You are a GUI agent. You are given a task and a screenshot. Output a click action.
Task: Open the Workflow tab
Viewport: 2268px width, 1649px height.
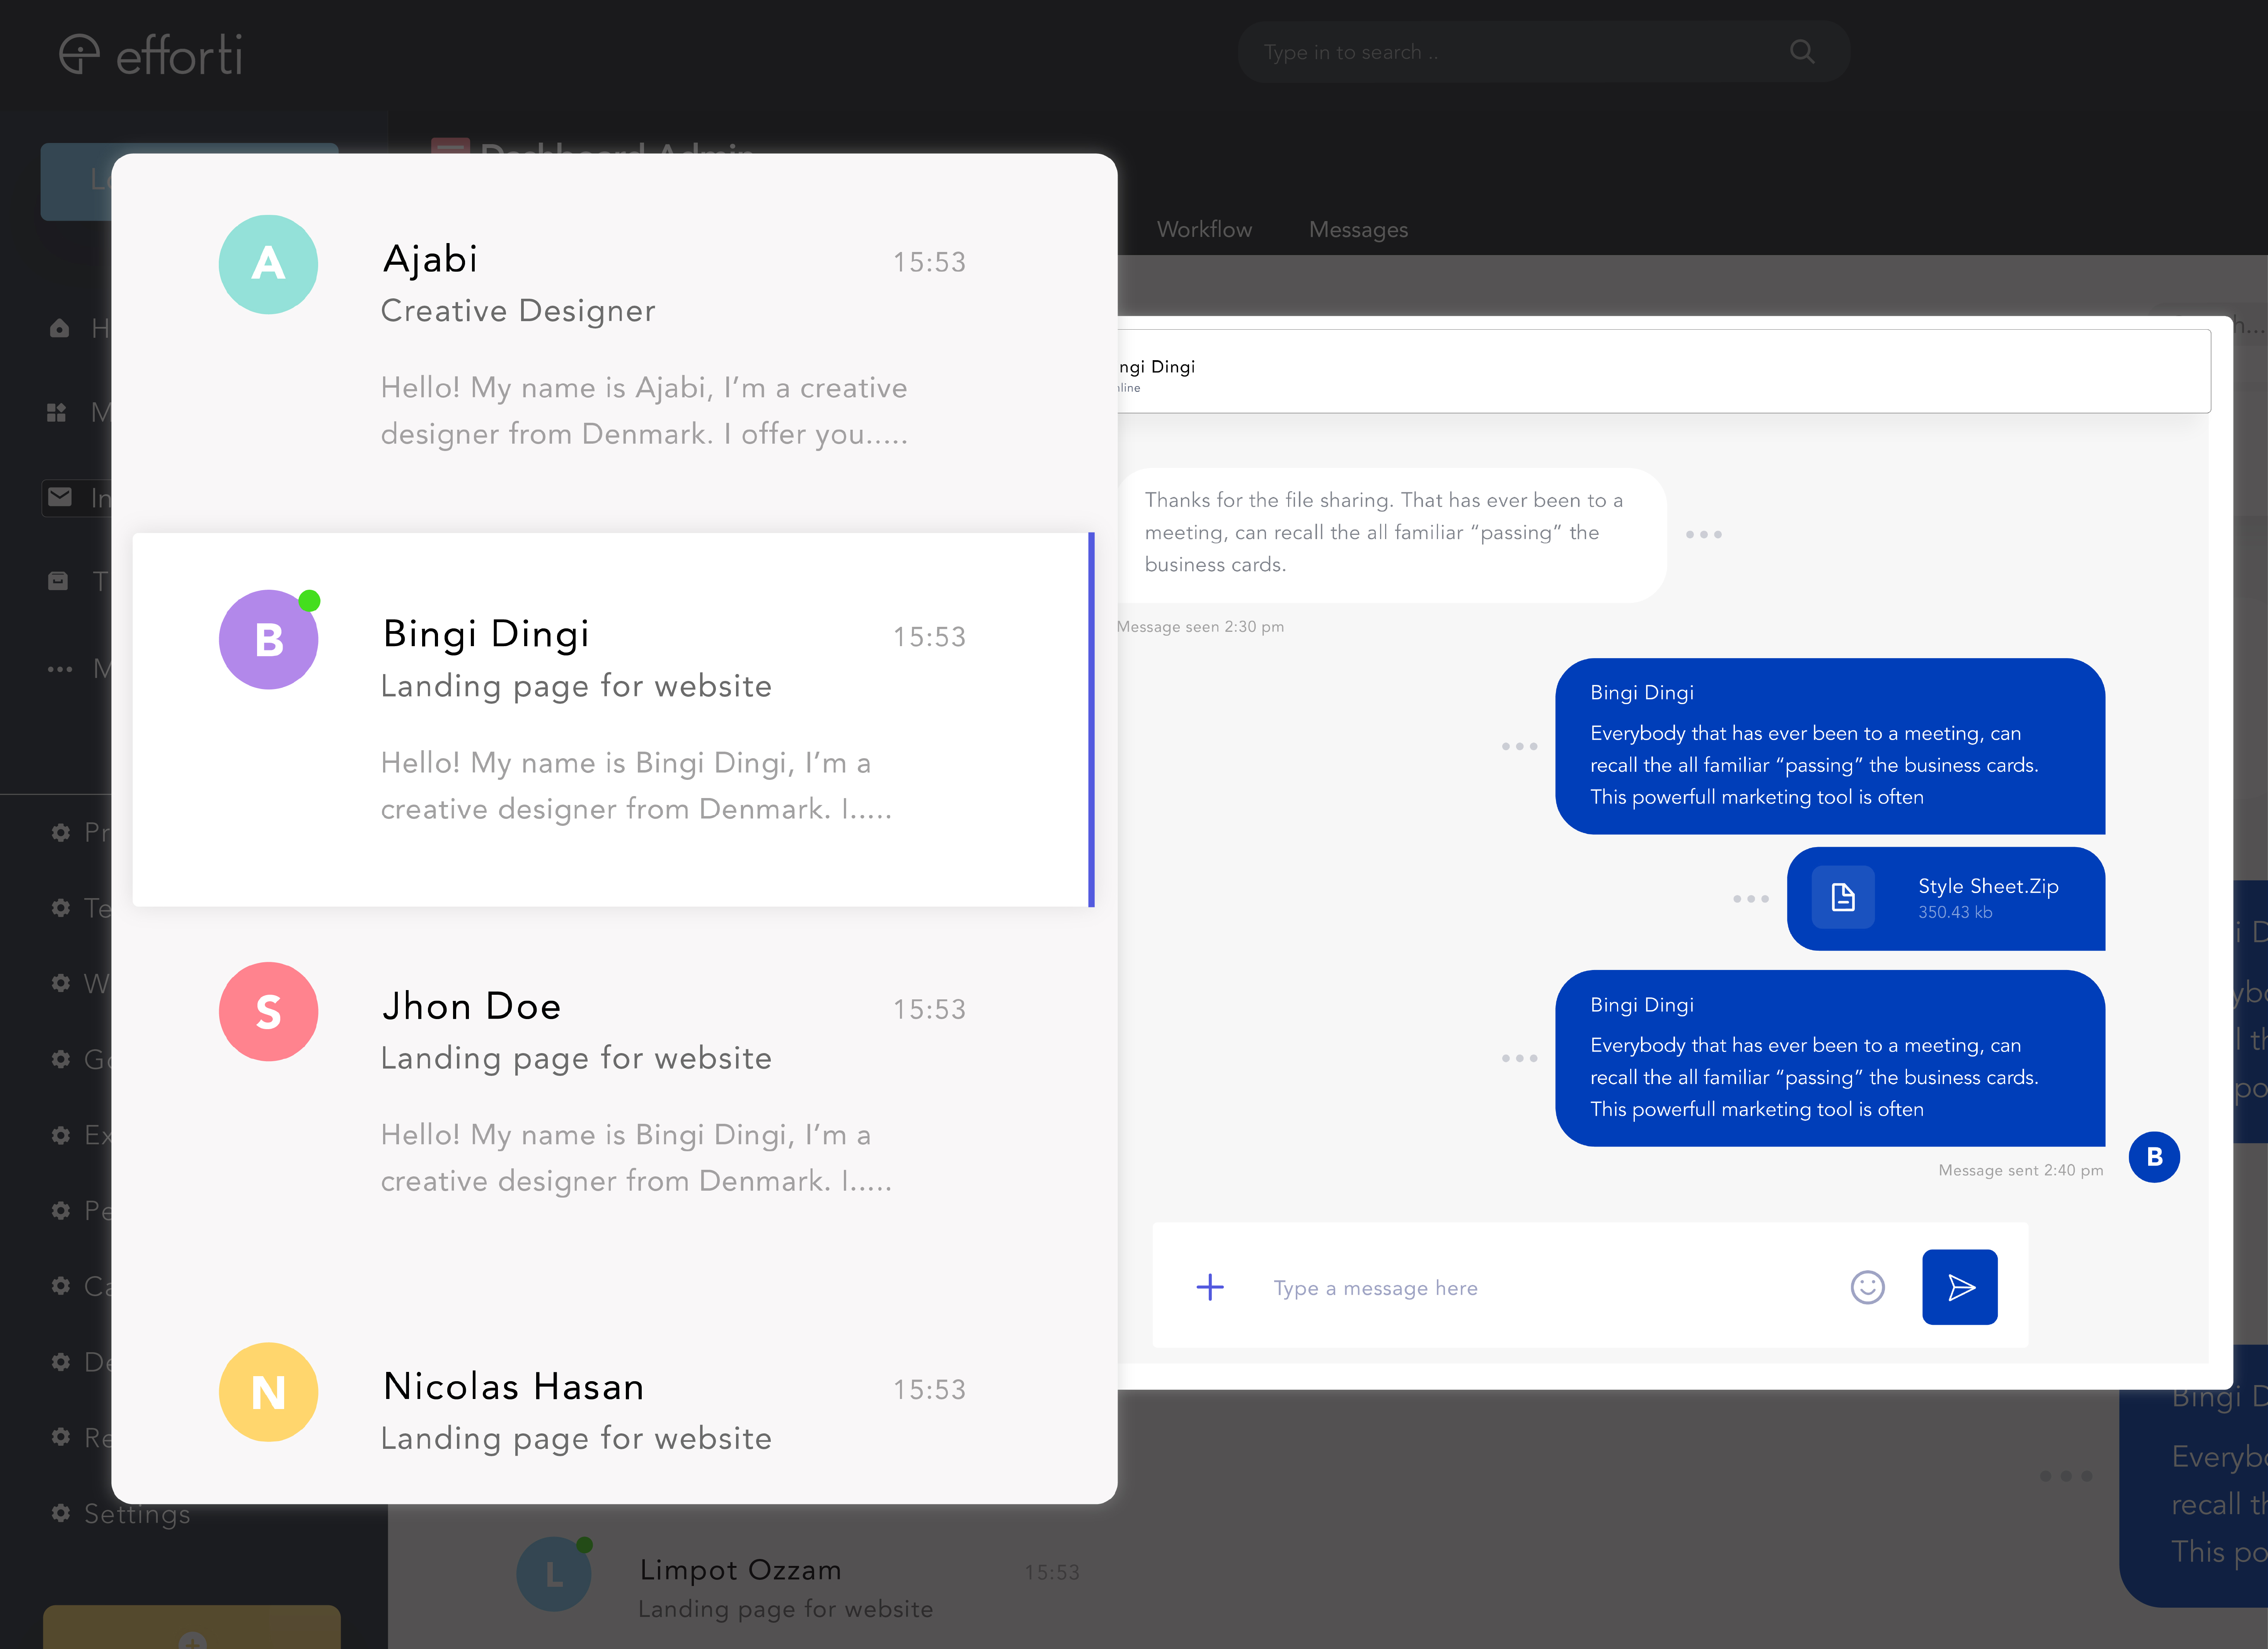[x=1204, y=229]
